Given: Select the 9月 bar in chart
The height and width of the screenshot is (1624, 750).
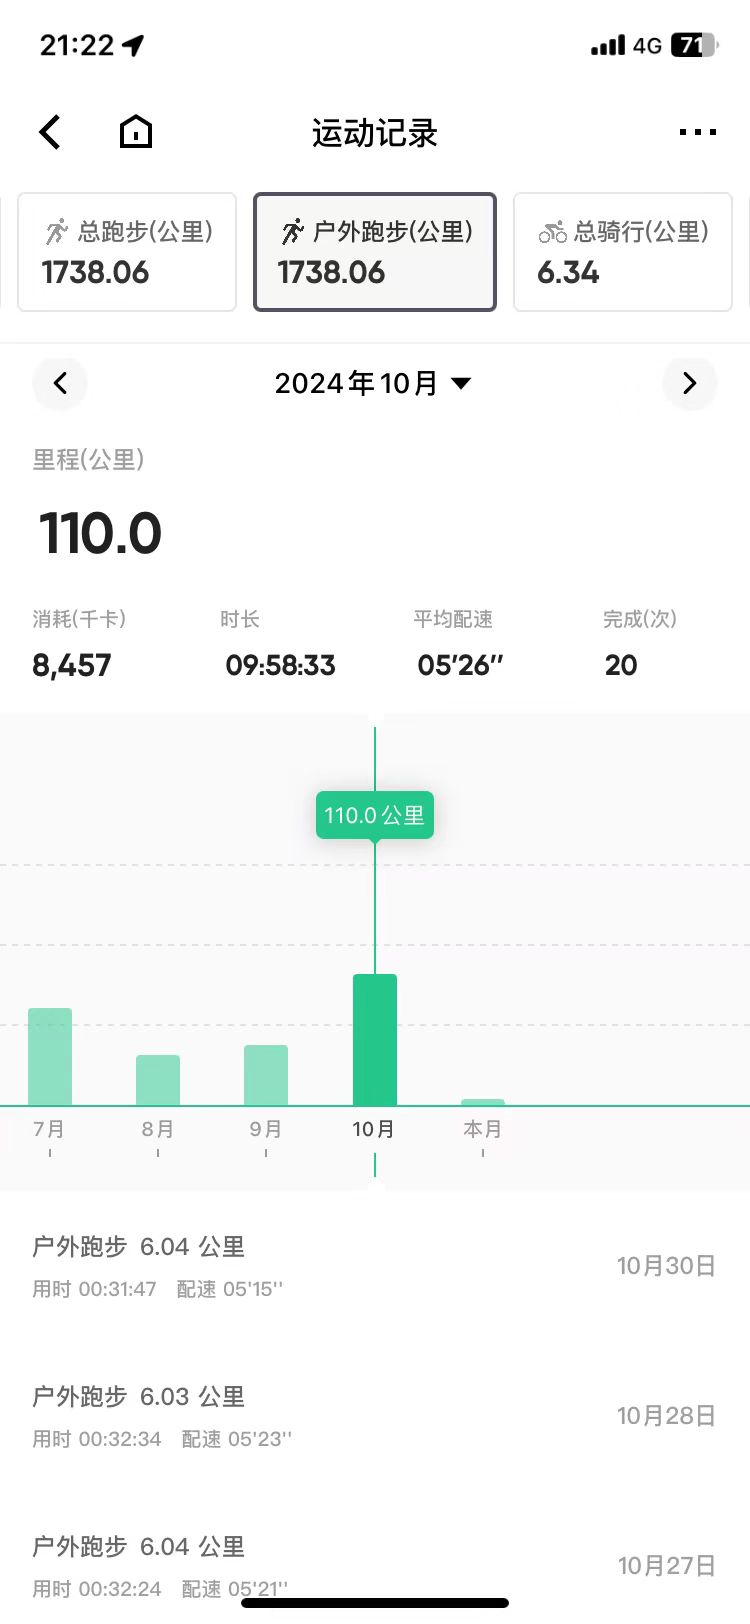Looking at the screenshot, I should click(x=266, y=1075).
